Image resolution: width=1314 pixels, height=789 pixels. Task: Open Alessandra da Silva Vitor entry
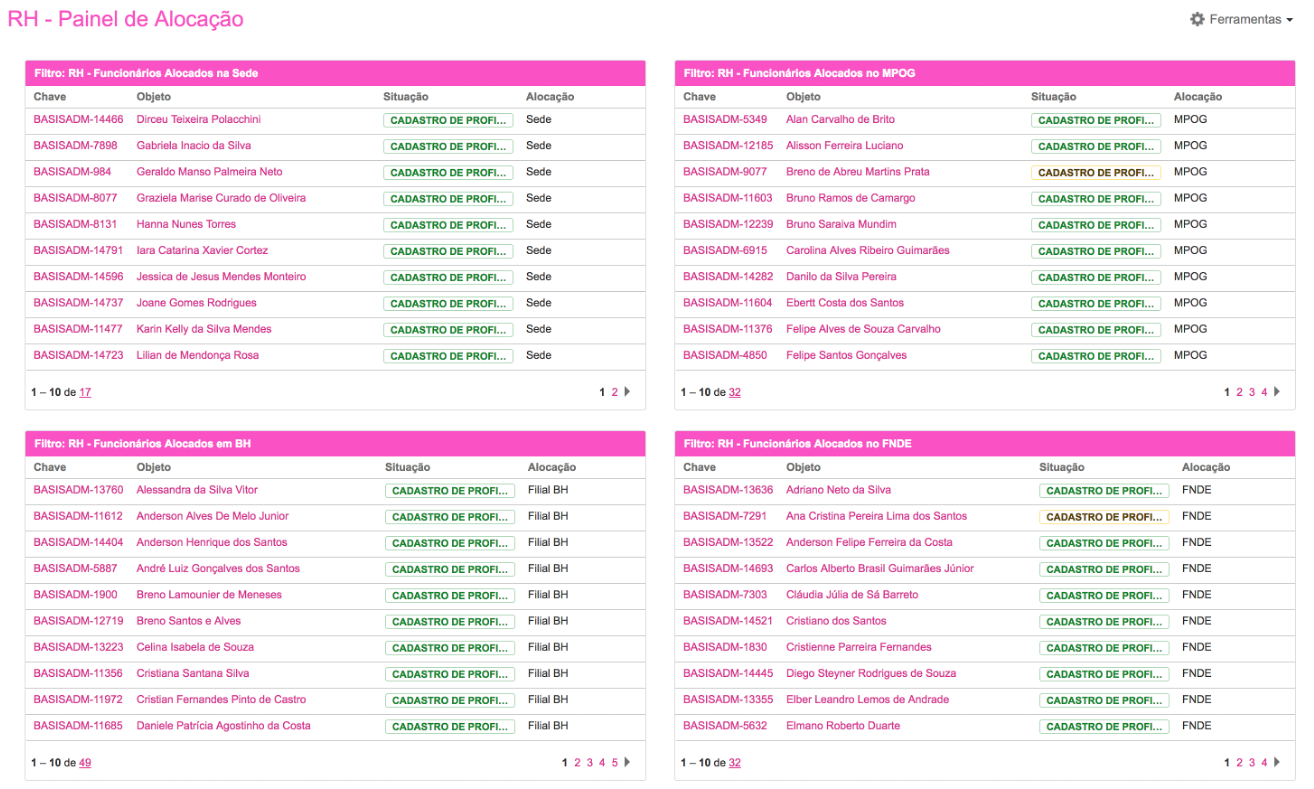coord(197,490)
